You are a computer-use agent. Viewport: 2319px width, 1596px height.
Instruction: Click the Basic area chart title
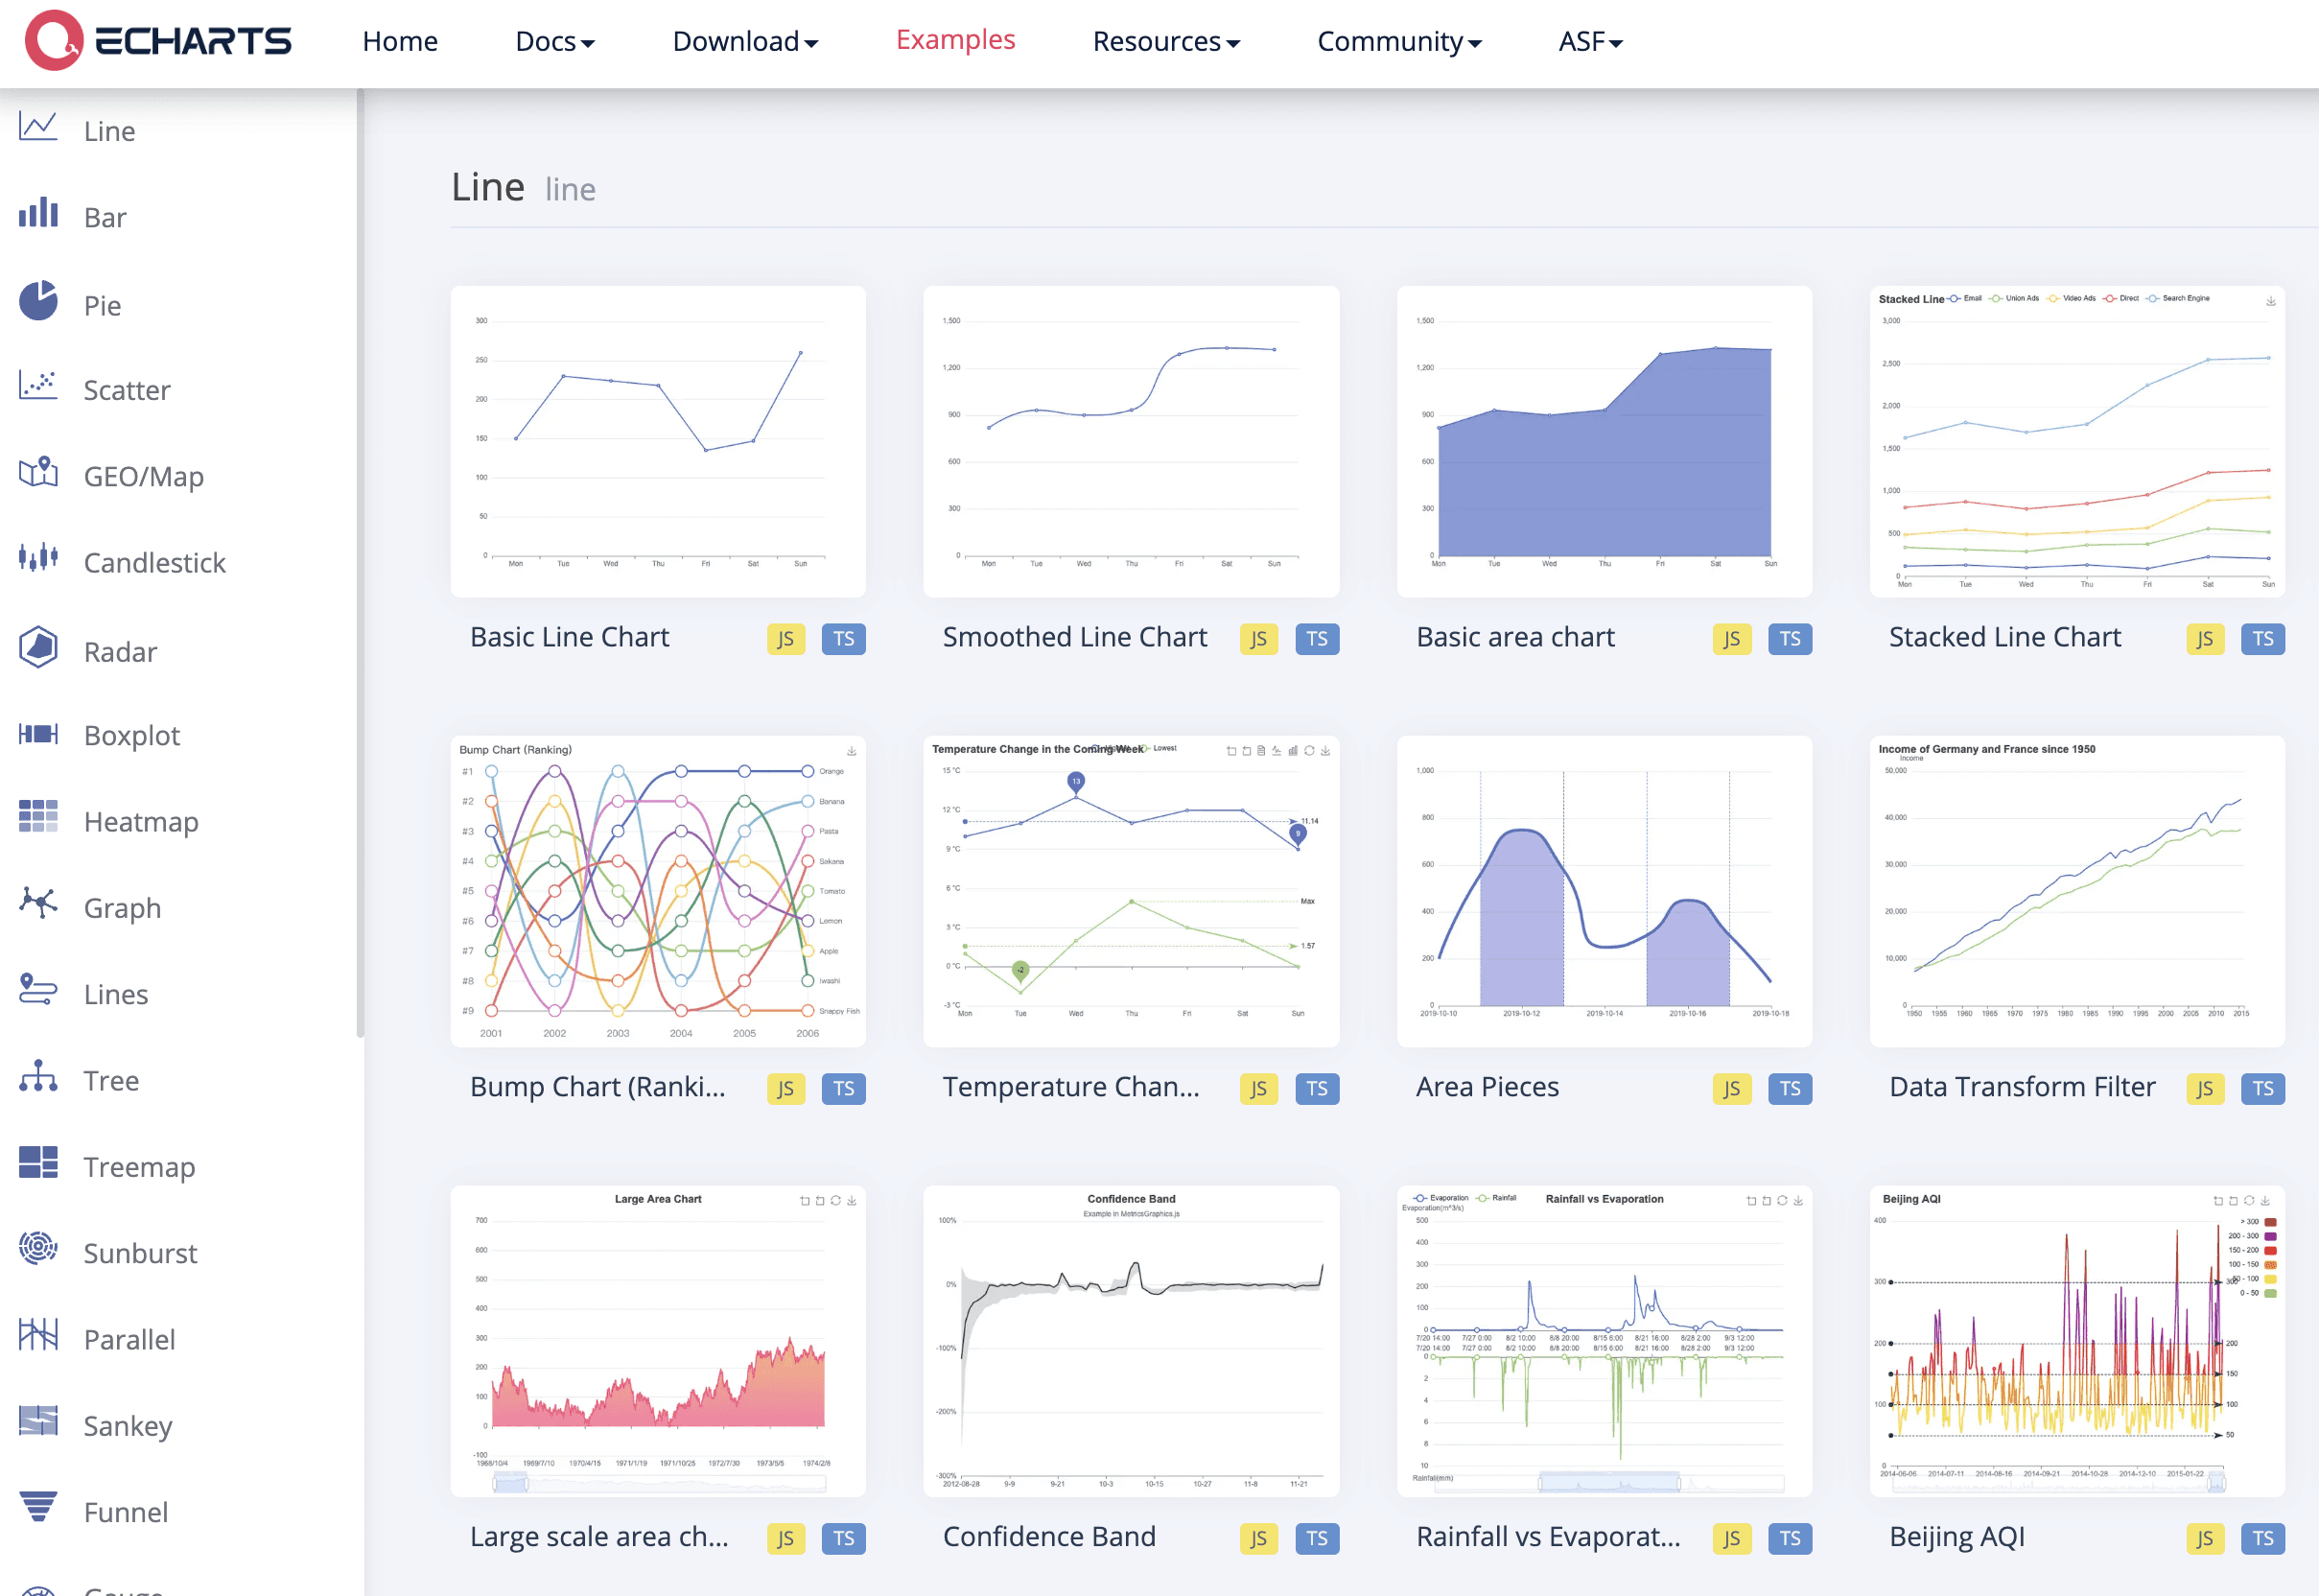tap(1515, 638)
